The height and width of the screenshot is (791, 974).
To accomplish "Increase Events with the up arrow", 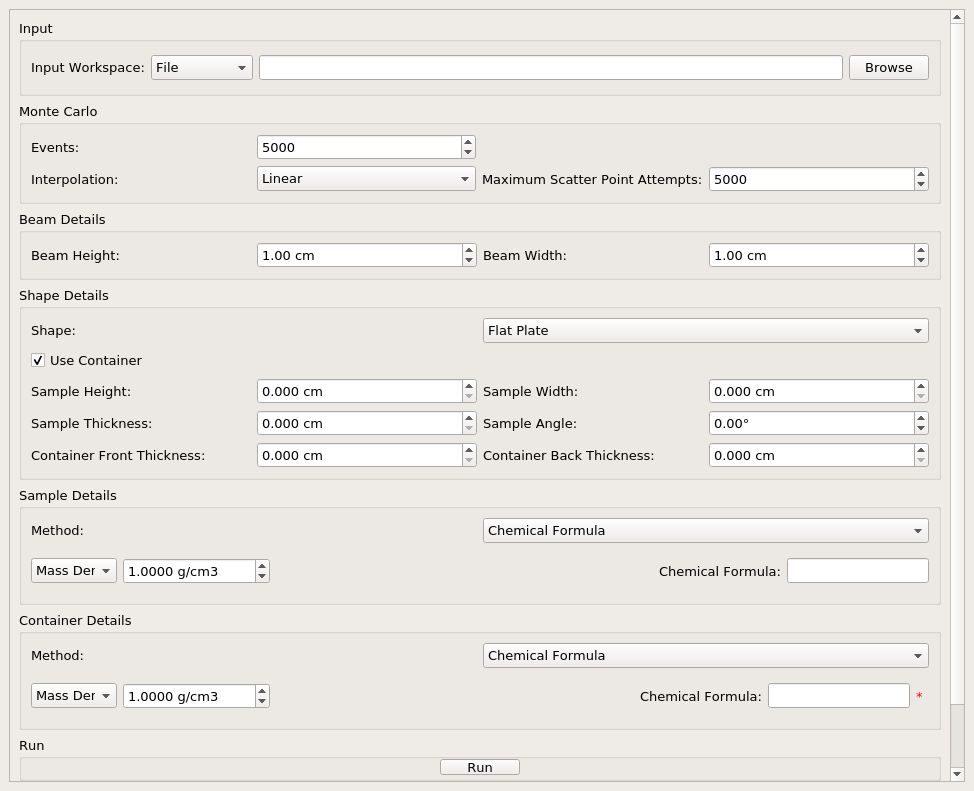I will pyautogui.click(x=468, y=142).
